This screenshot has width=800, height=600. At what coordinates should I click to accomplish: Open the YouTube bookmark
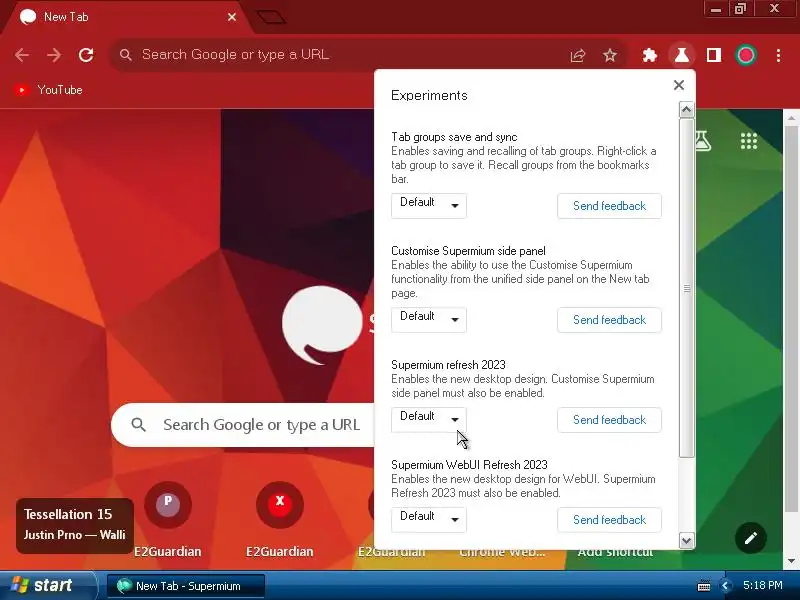coord(48,90)
